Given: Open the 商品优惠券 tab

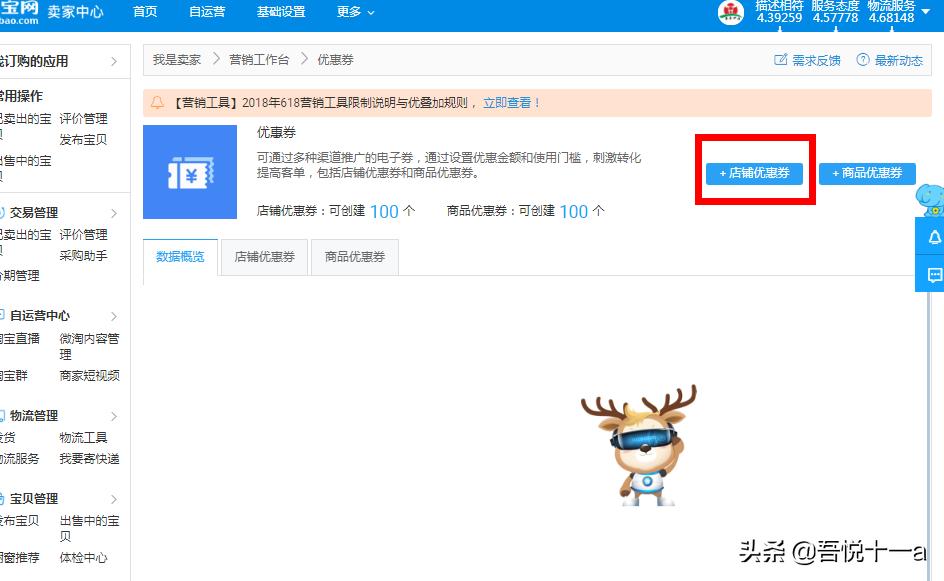Looking at the screenshot, I should click(355, 256).
